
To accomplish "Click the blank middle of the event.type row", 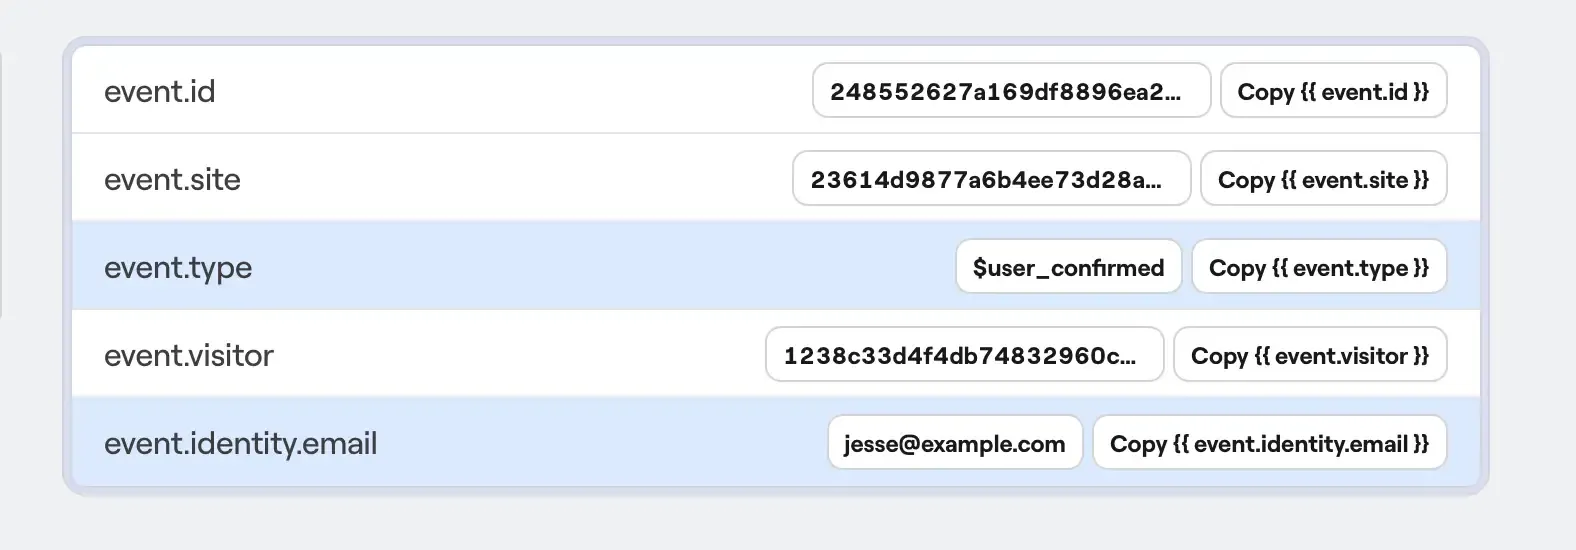I will [x=600, y=268].
